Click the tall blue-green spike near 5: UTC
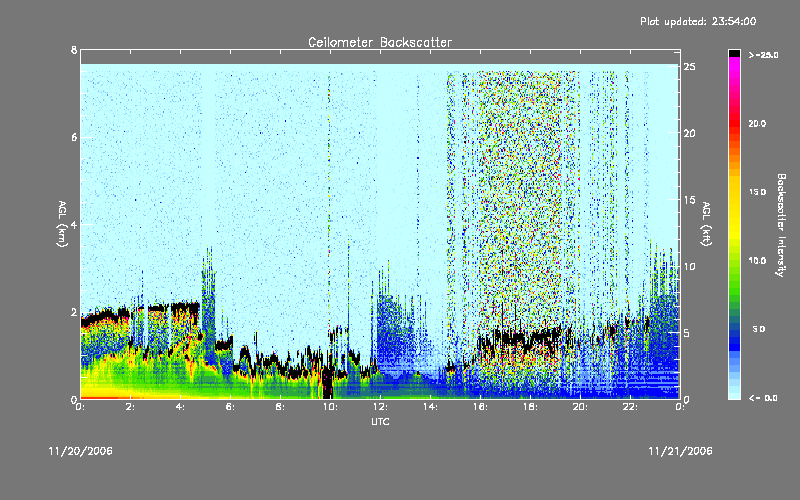The height and width of the screenshot is (500, 800). pos(208,306)
